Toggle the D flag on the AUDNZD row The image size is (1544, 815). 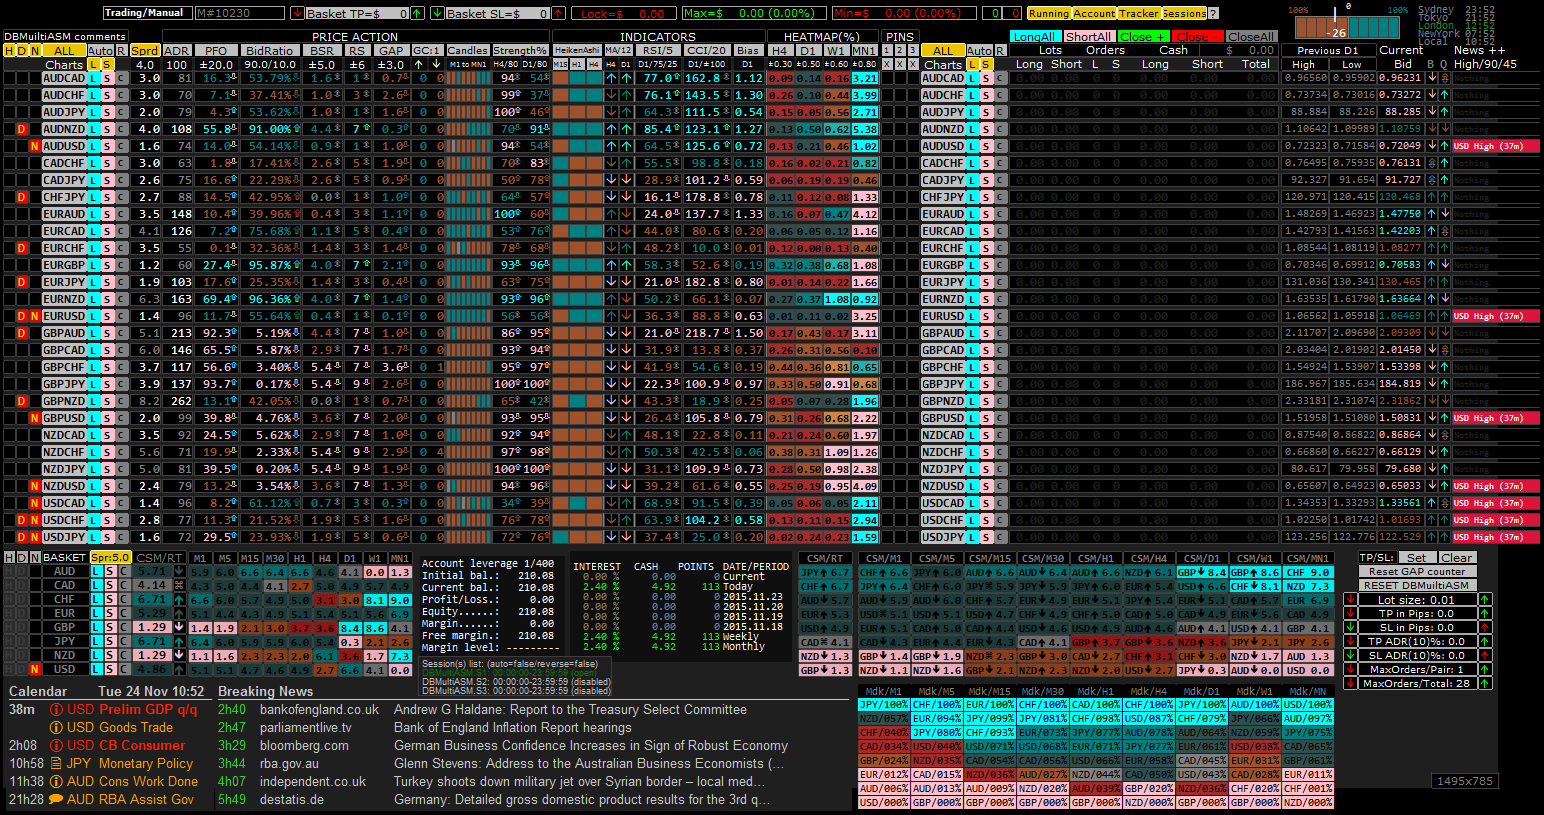22,129
